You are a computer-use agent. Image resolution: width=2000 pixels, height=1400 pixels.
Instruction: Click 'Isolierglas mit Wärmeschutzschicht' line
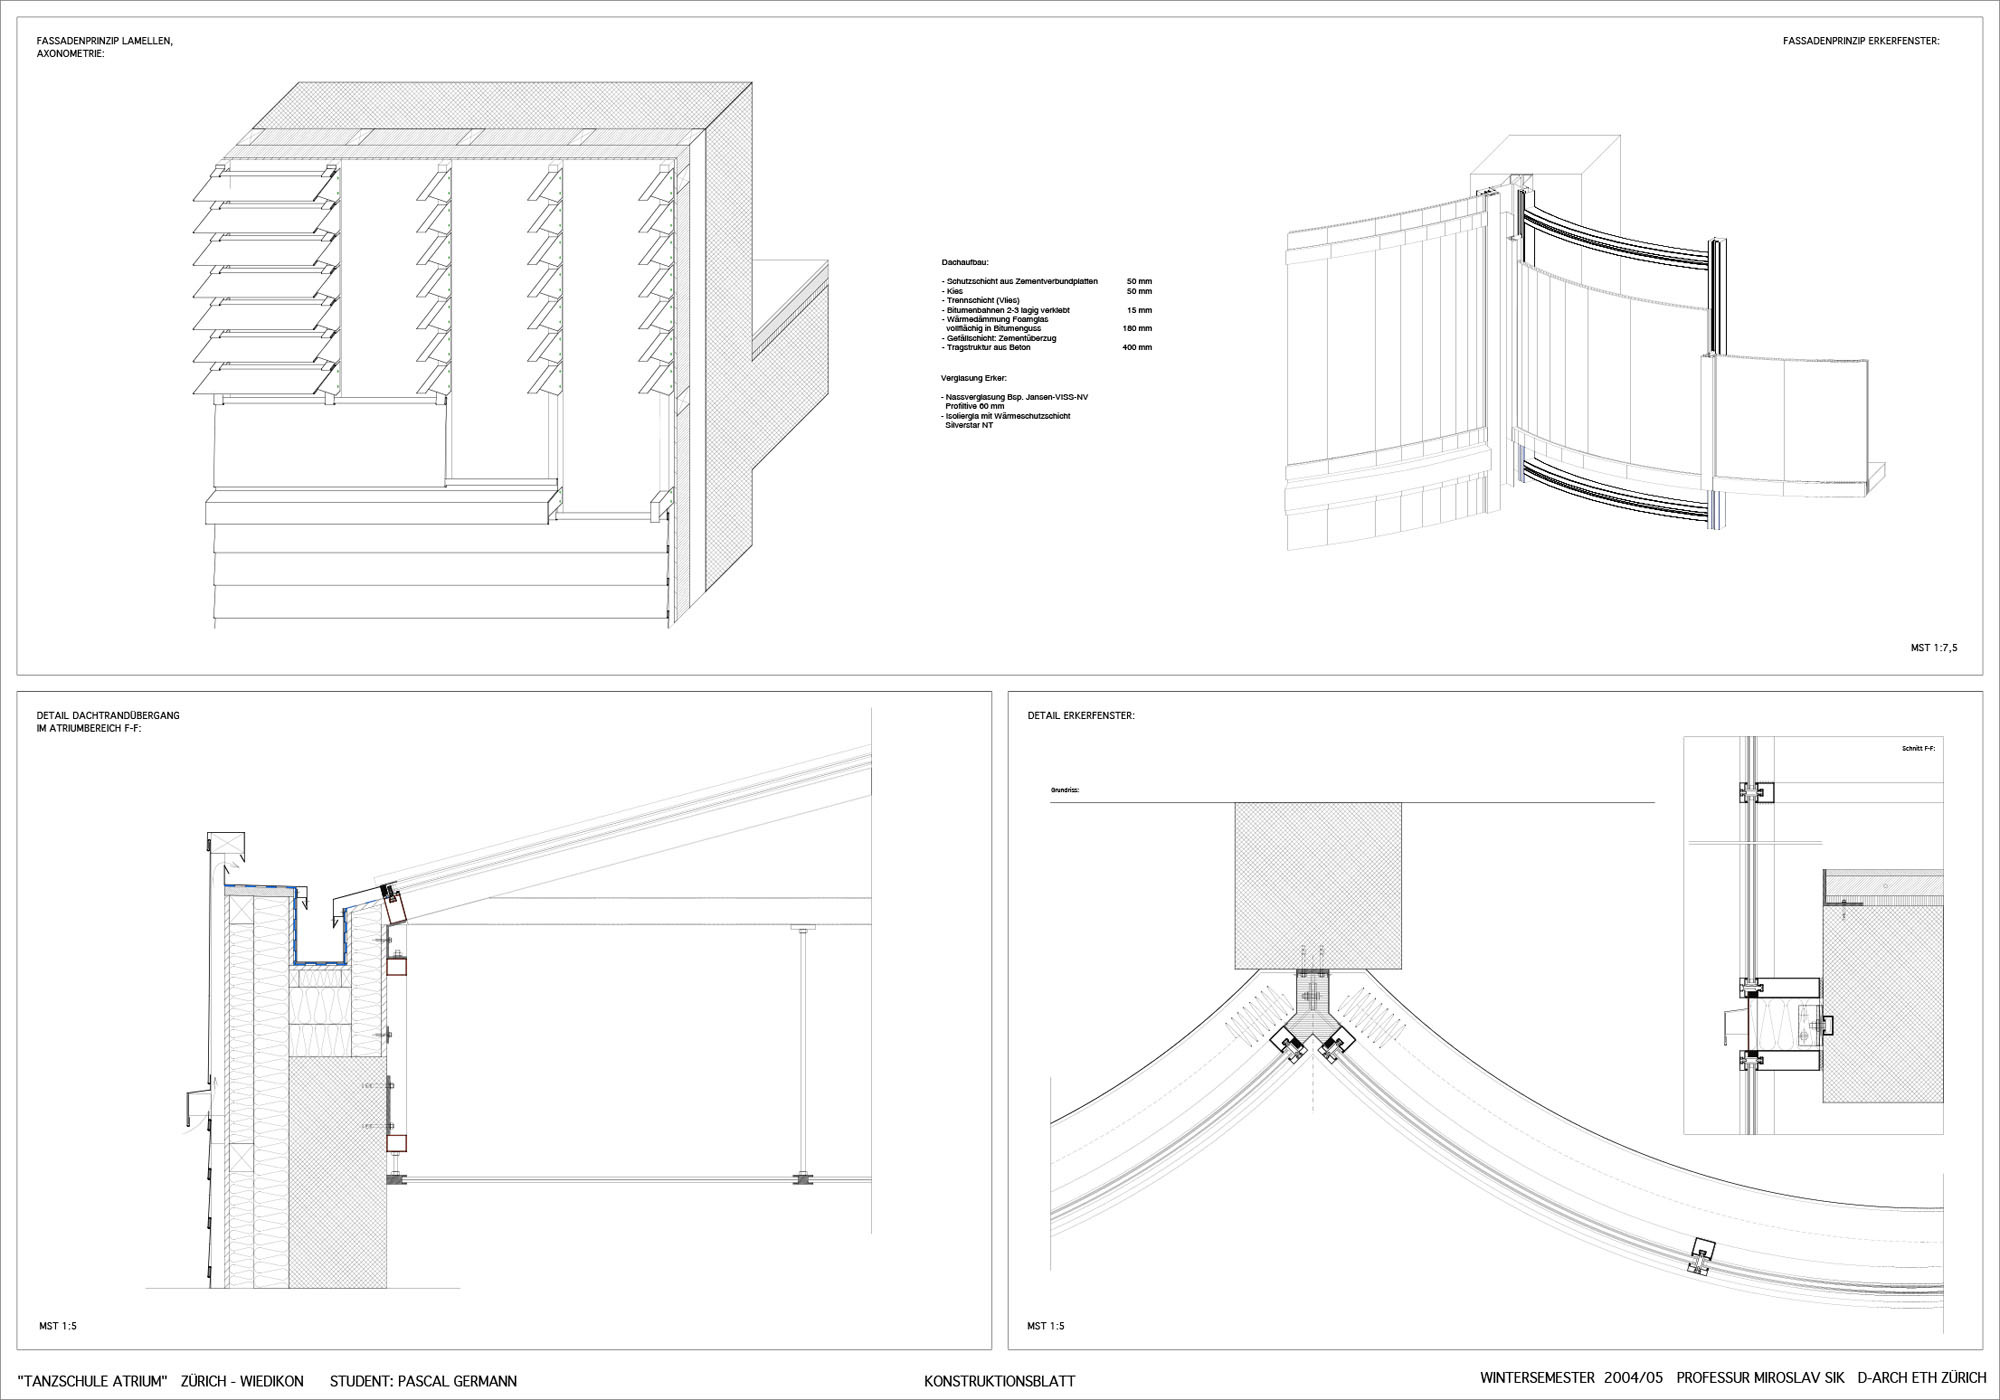point(1005,416)
